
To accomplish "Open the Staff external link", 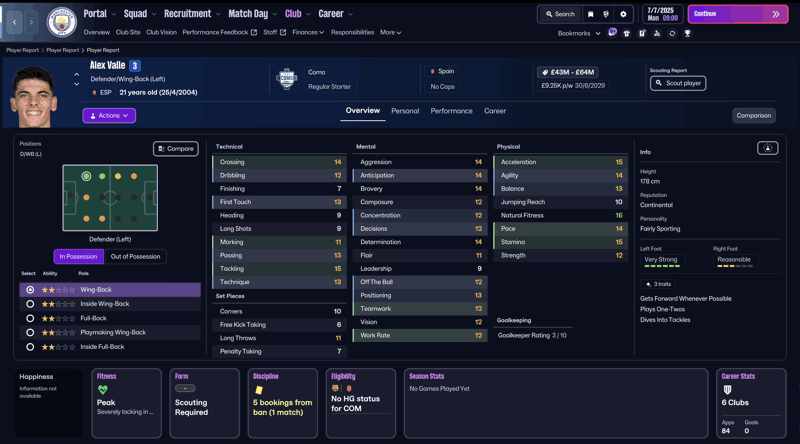I will 274,32.
